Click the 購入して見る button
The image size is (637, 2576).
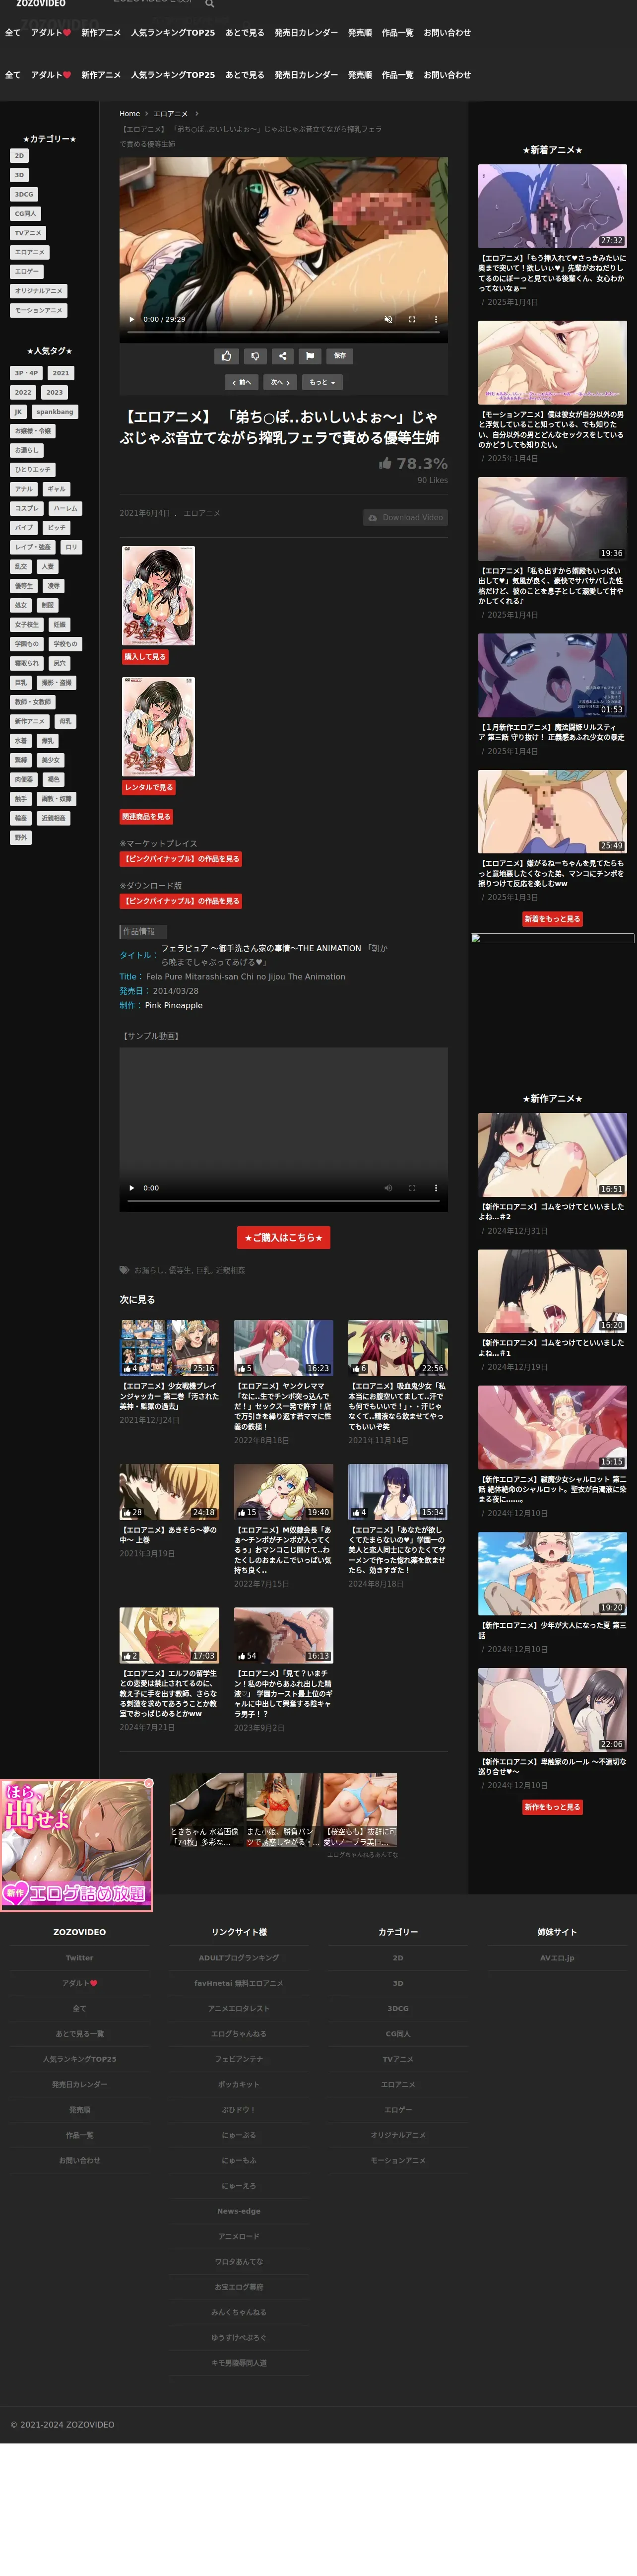click(145, 657)
